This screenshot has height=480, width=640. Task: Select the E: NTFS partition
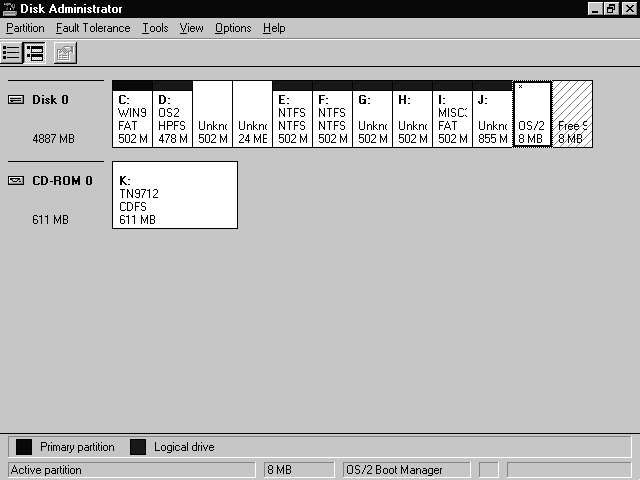(x=292, y=118)
